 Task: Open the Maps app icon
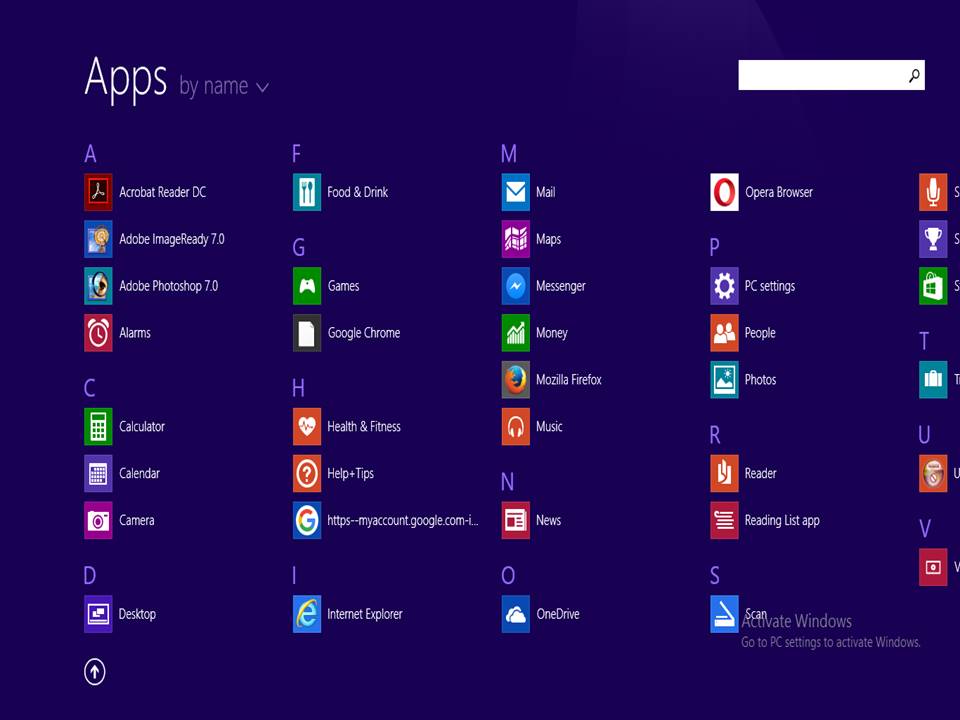[516, 239]
